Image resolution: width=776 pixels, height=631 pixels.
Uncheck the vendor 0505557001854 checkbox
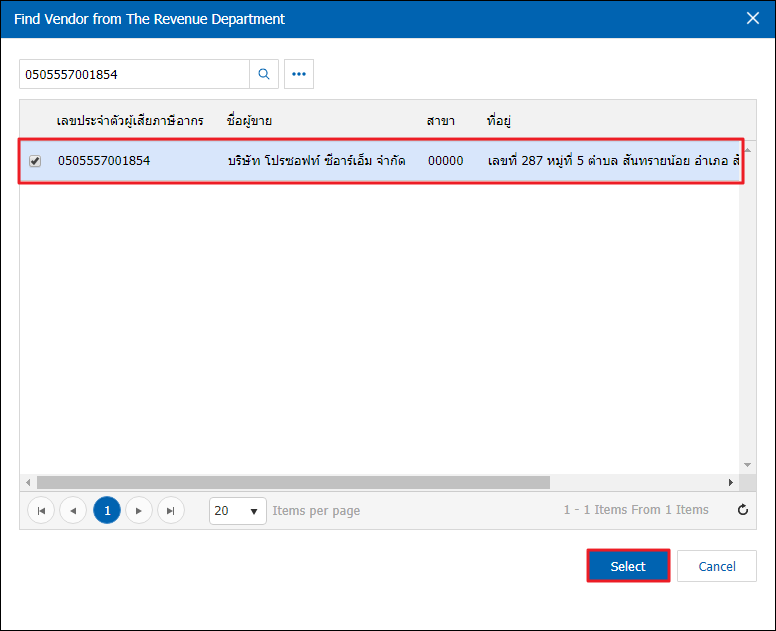point(35,161)
